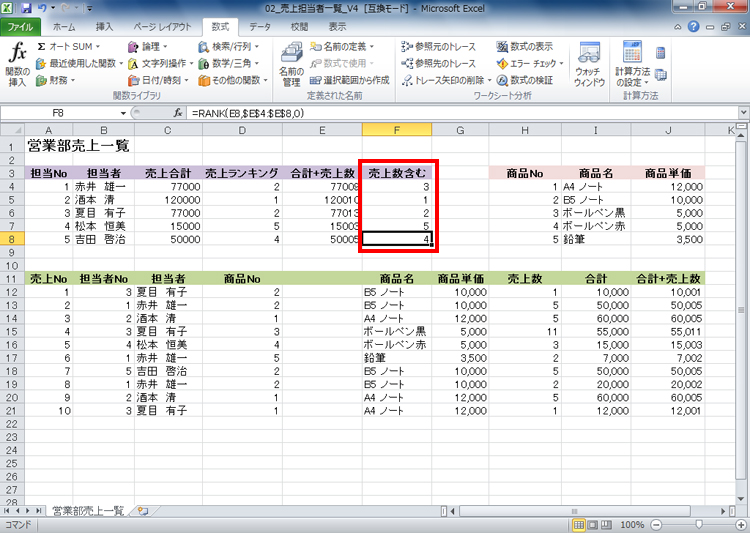This screenshot has width=750, height=533.
Task: Click the zoom out minus button
Action: tap(657, 525)
